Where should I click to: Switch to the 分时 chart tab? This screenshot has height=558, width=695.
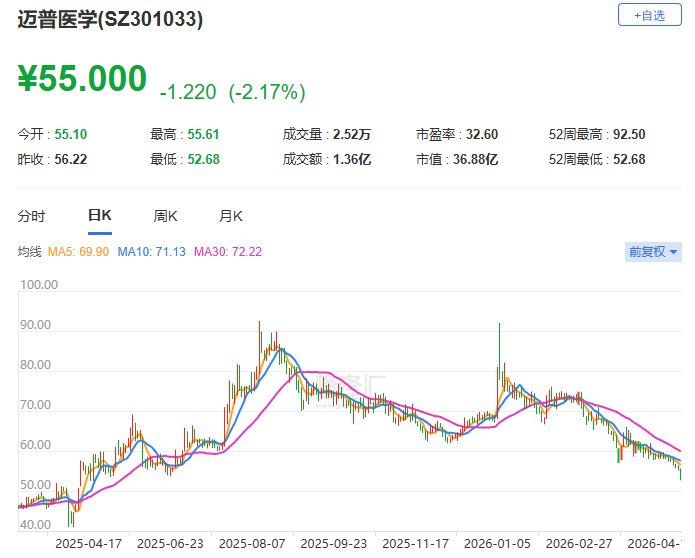[31, 216]
